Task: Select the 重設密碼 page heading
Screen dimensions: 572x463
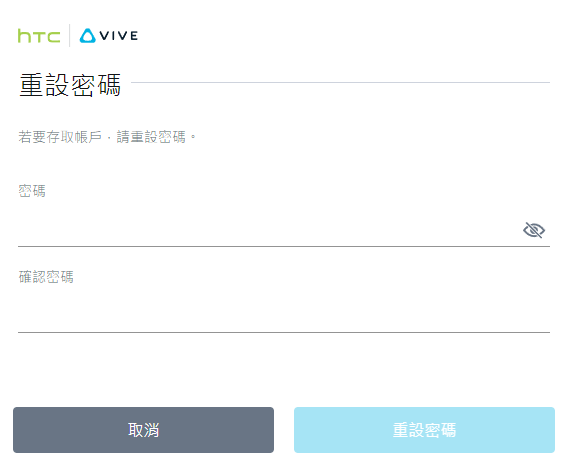Action: pos(70,85)
